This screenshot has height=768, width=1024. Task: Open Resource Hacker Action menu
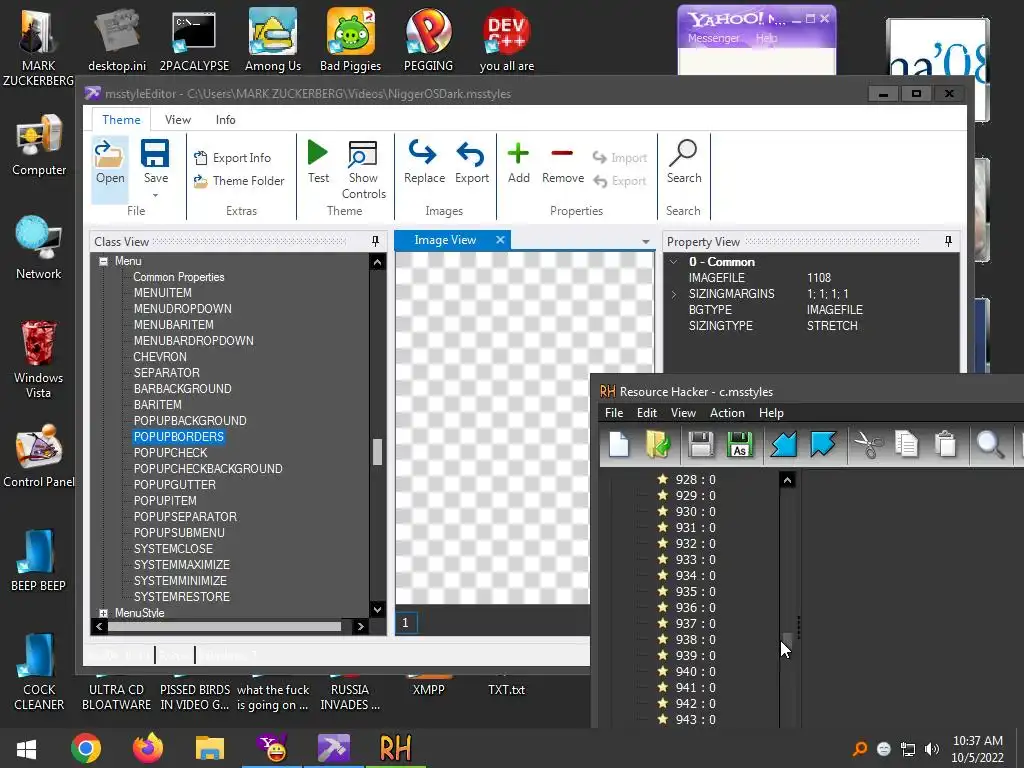click(727, 413)
